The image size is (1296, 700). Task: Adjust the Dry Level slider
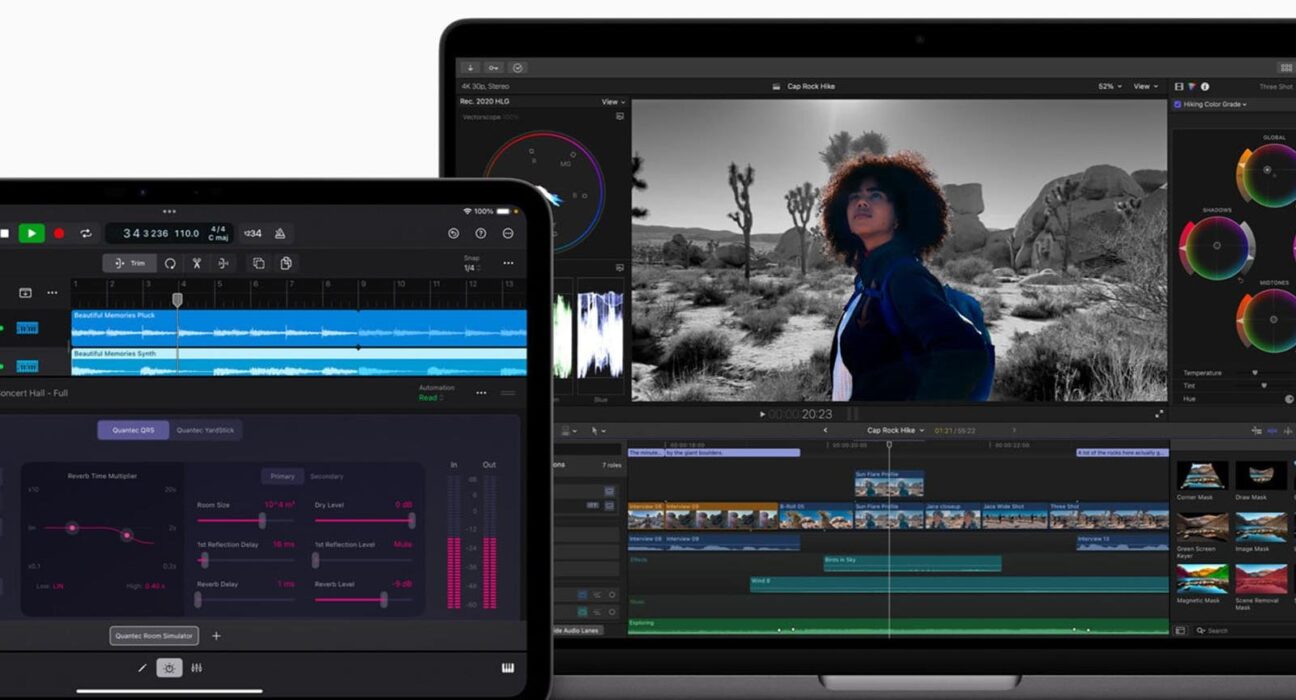point(364,521)
